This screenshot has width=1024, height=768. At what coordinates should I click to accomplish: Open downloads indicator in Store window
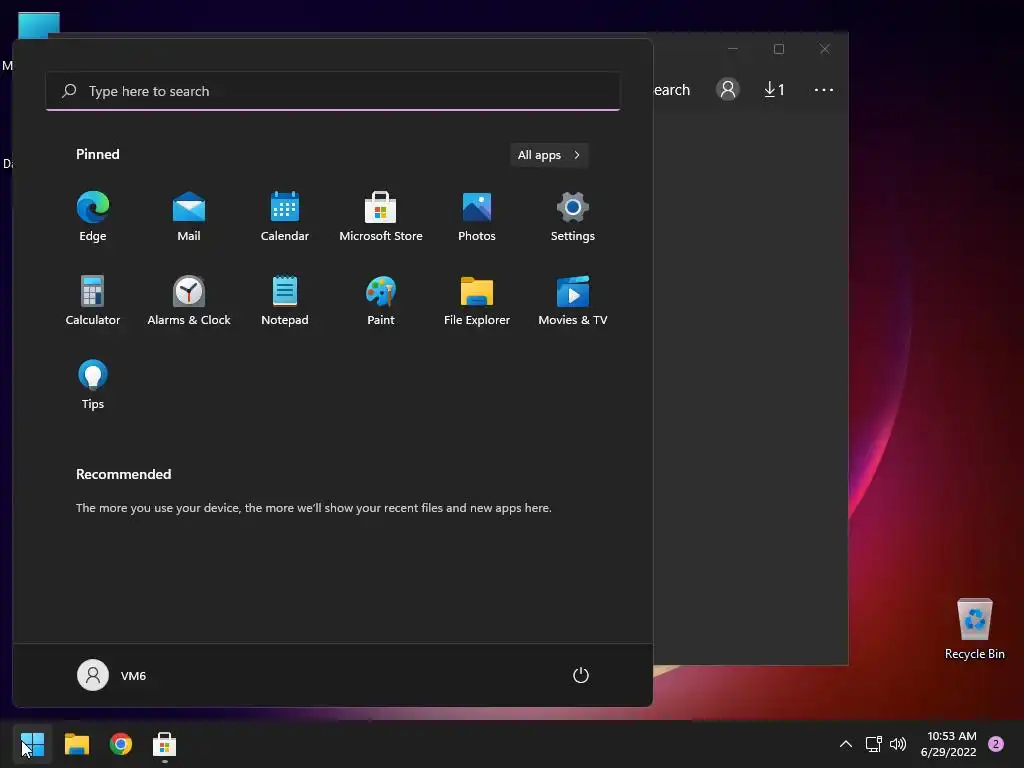click(775, 89)
